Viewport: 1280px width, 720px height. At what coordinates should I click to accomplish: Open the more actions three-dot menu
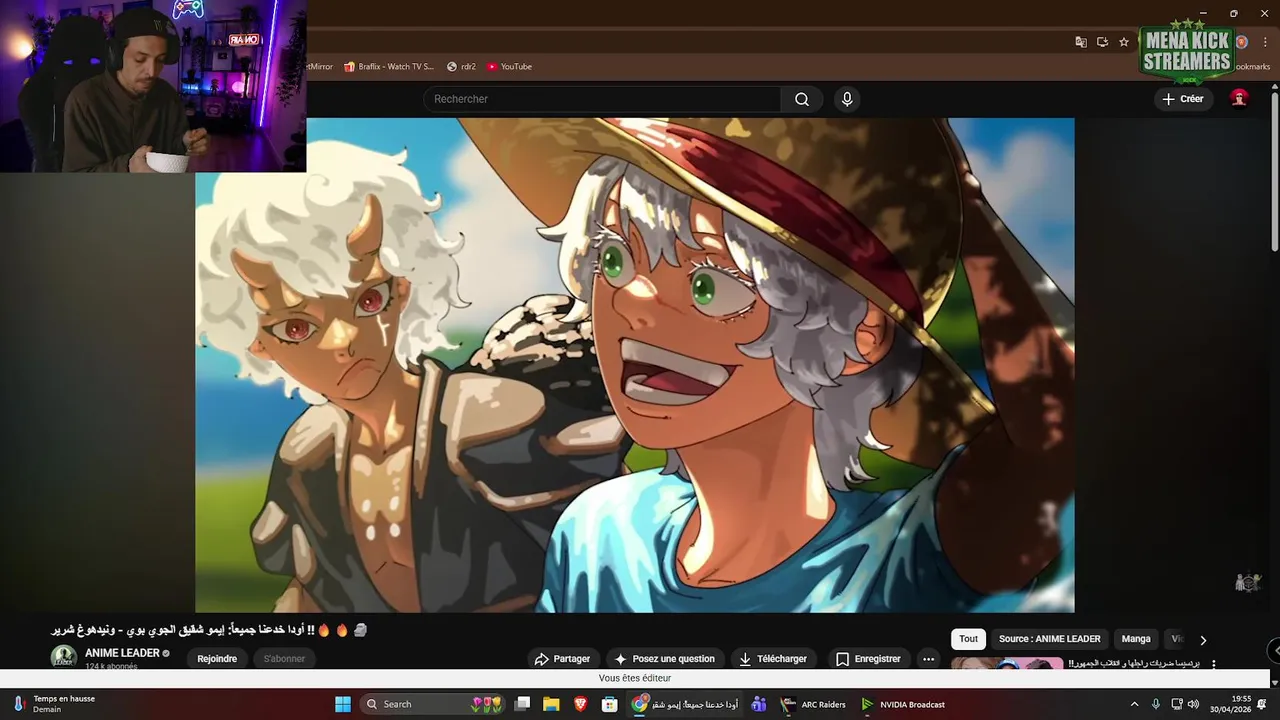point(928,659)
